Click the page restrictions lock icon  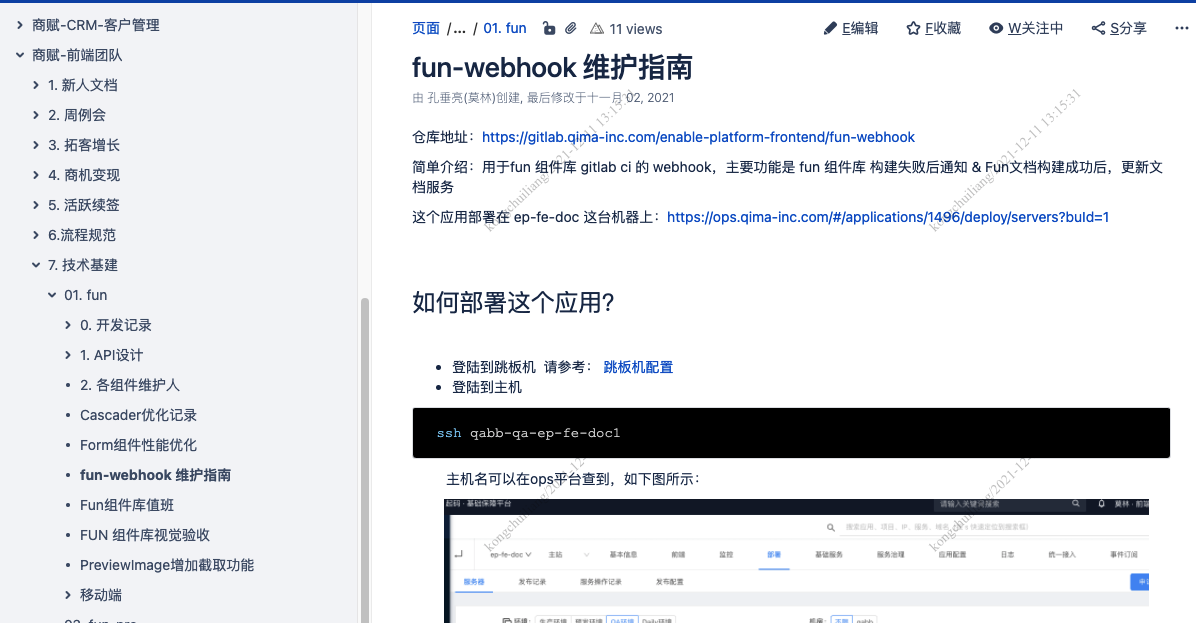point(548,28)
